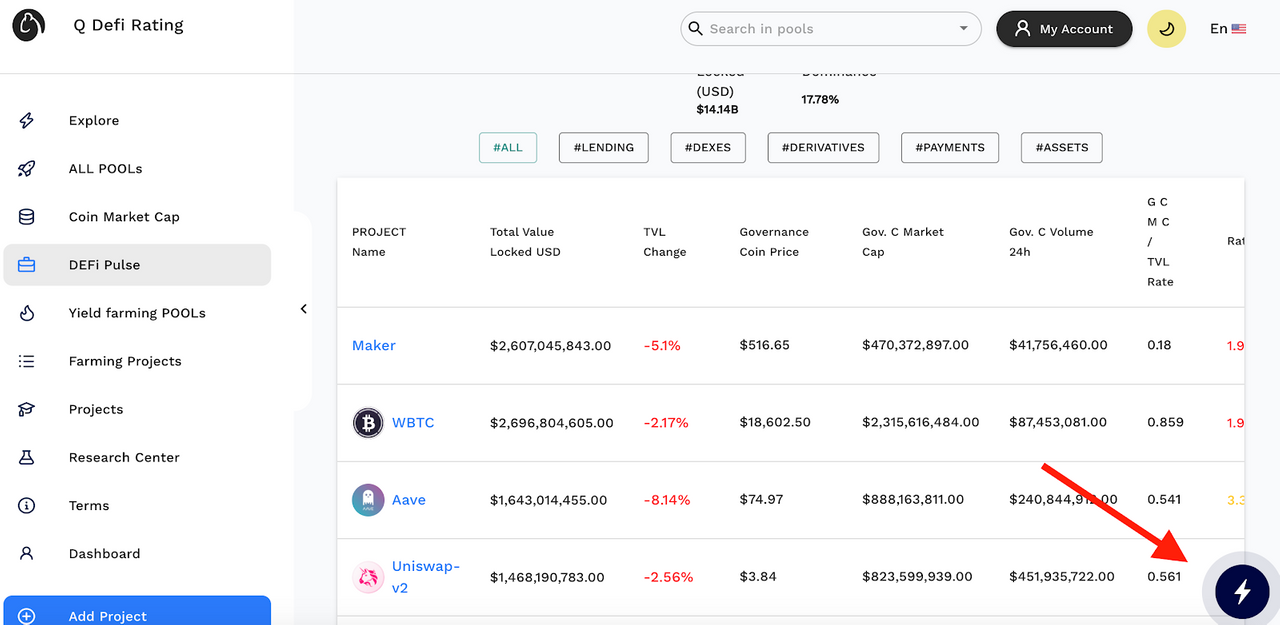The height and width of the screenshot is (625, 1280).
Task: Select the #DERIVATIVES filter tag
Action: [x=823, y=147]
